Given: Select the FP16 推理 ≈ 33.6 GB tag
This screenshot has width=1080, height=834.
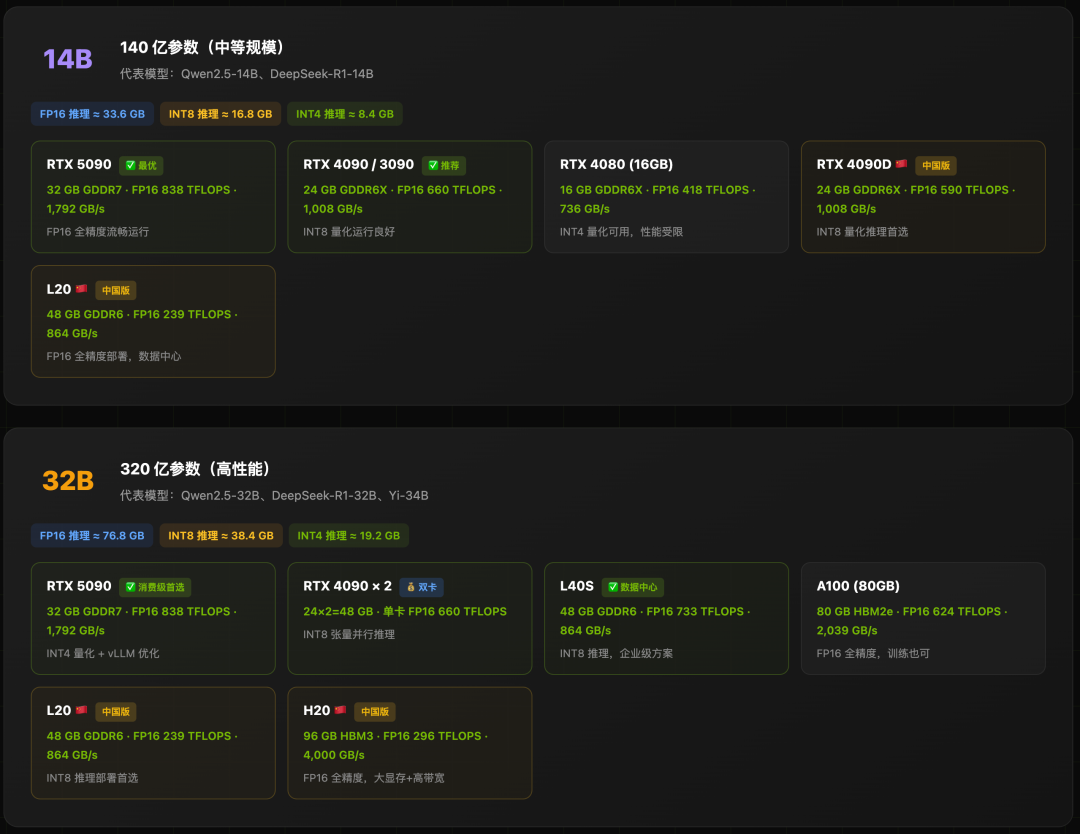Looking at the screenshot, I should tap(92, 114).
